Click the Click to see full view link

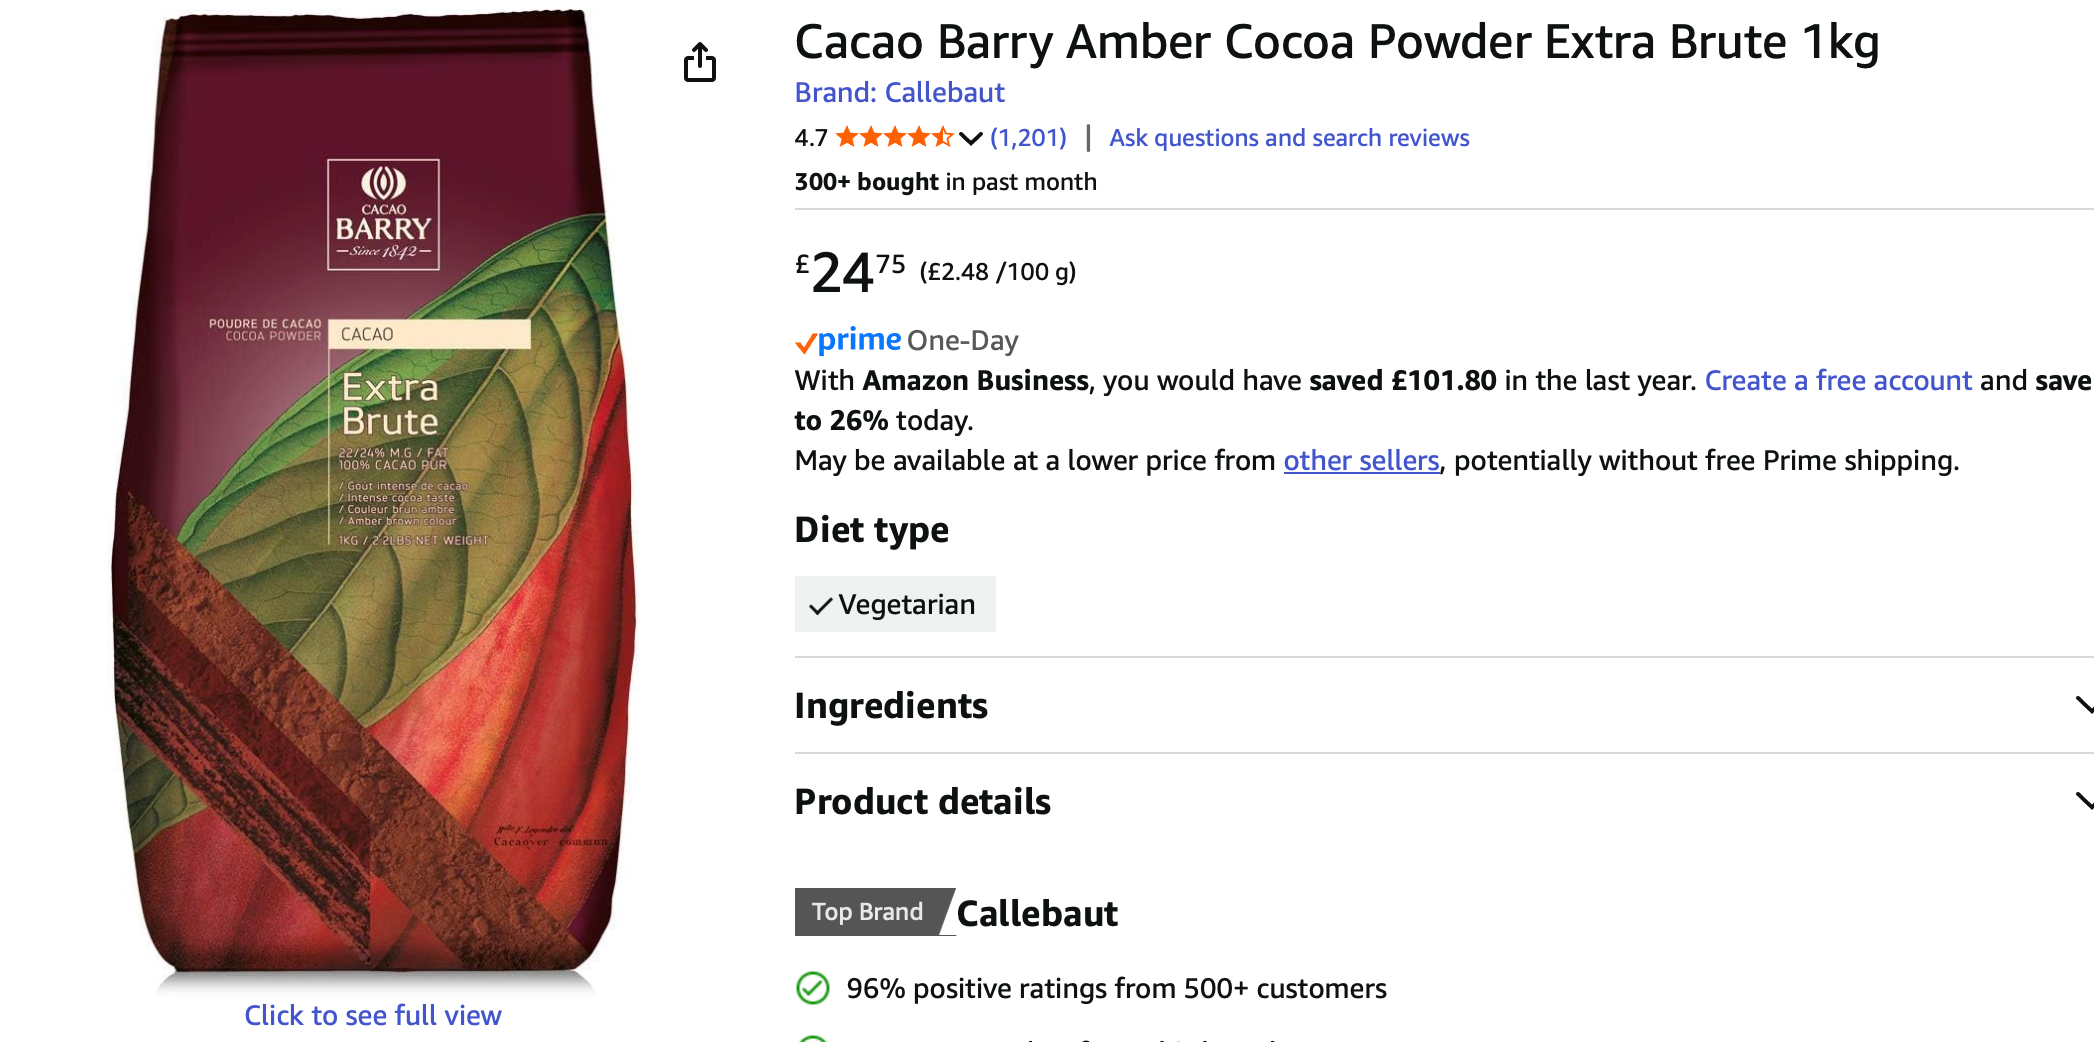[x=373, y=1015]
